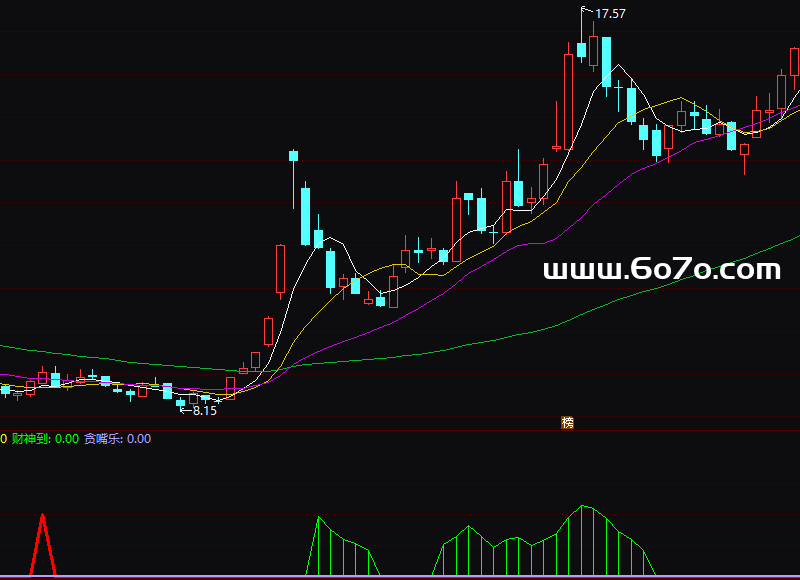
Task: Click the orange 榜 badge icon
Action: pyautogui.click(x=567, y=422)
